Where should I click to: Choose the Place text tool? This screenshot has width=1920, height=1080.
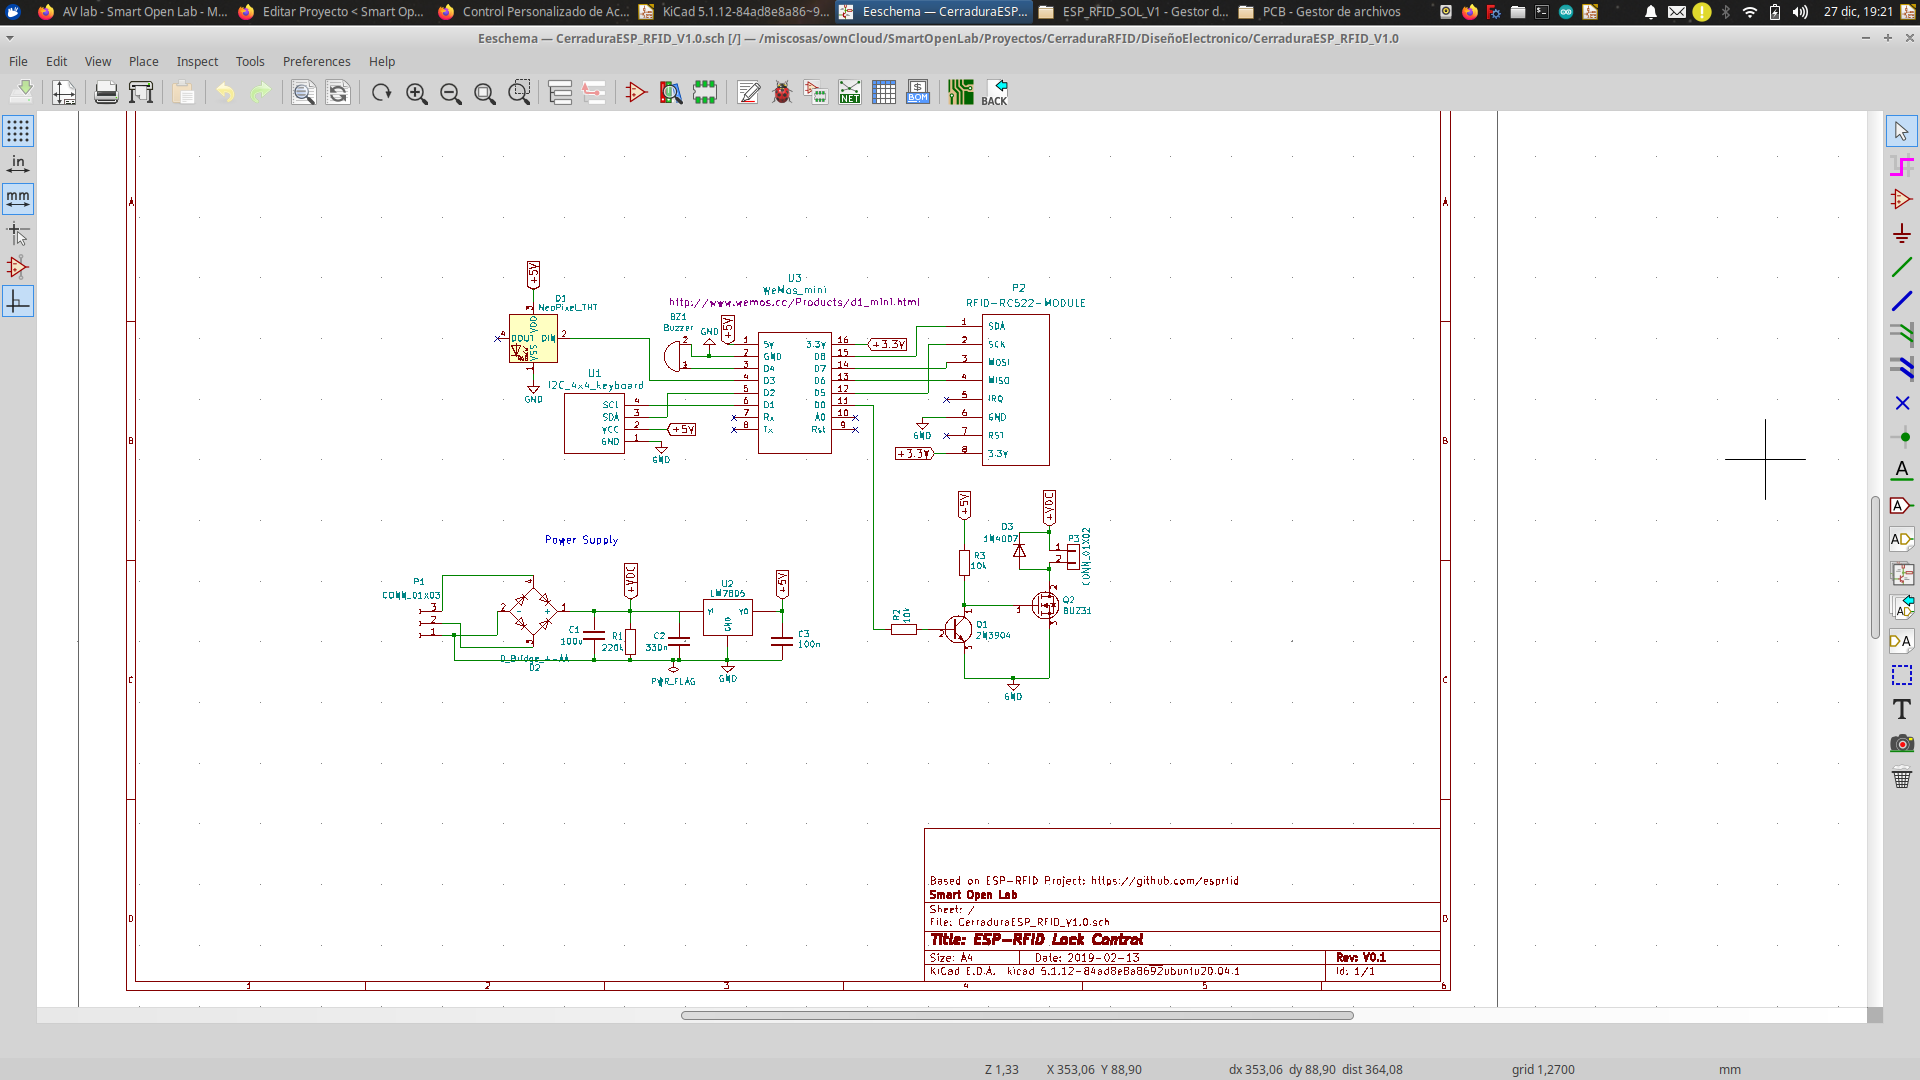point(1902,709)
